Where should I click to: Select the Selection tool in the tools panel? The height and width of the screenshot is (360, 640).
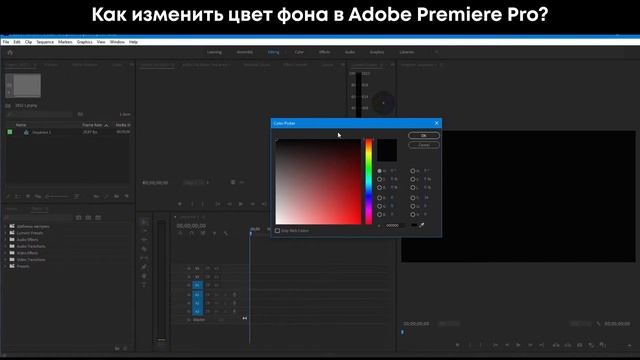tap(144, 222)
